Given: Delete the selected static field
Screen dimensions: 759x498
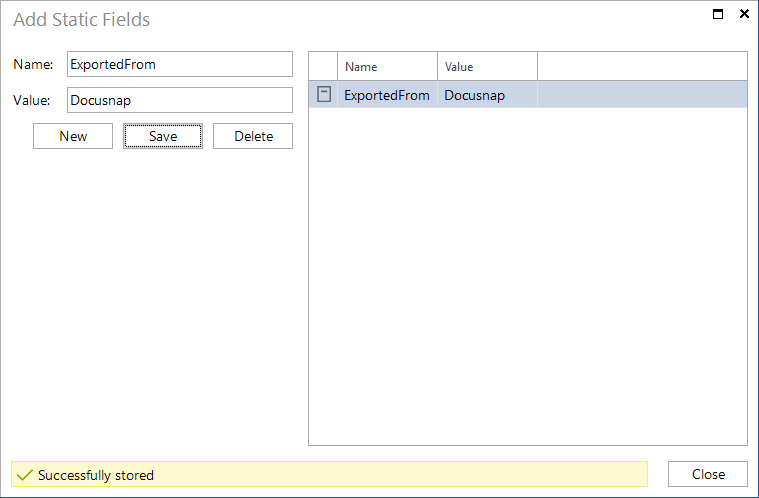Looking at the screenshot, I should tap(253, 136).
